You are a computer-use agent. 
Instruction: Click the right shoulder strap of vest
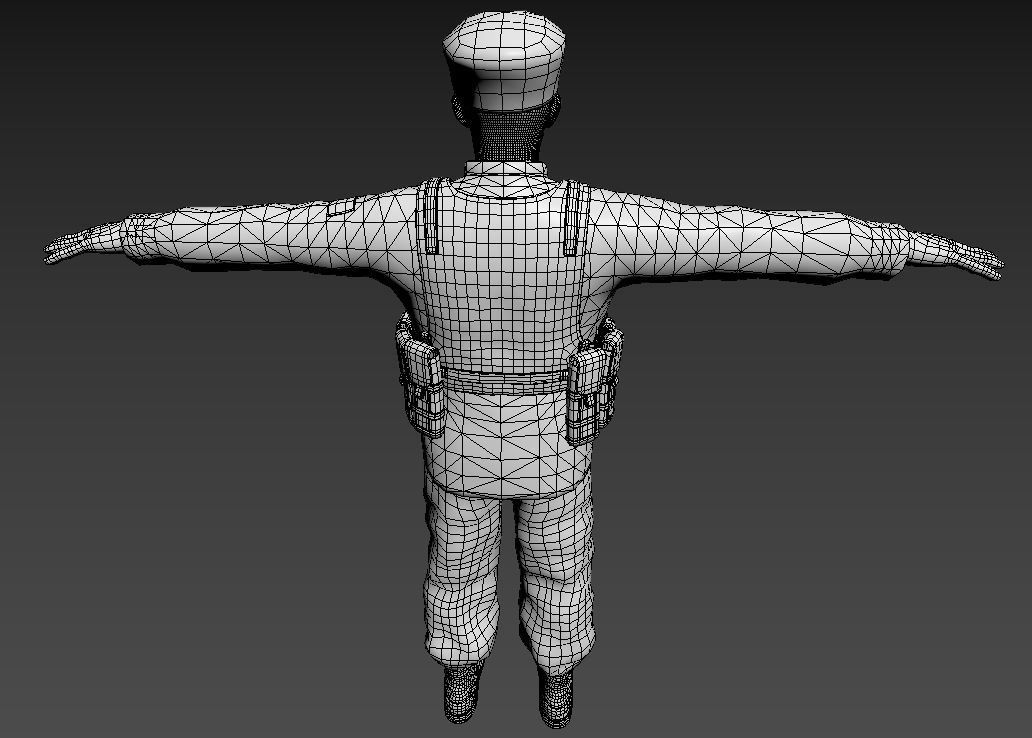coord(575,218)
